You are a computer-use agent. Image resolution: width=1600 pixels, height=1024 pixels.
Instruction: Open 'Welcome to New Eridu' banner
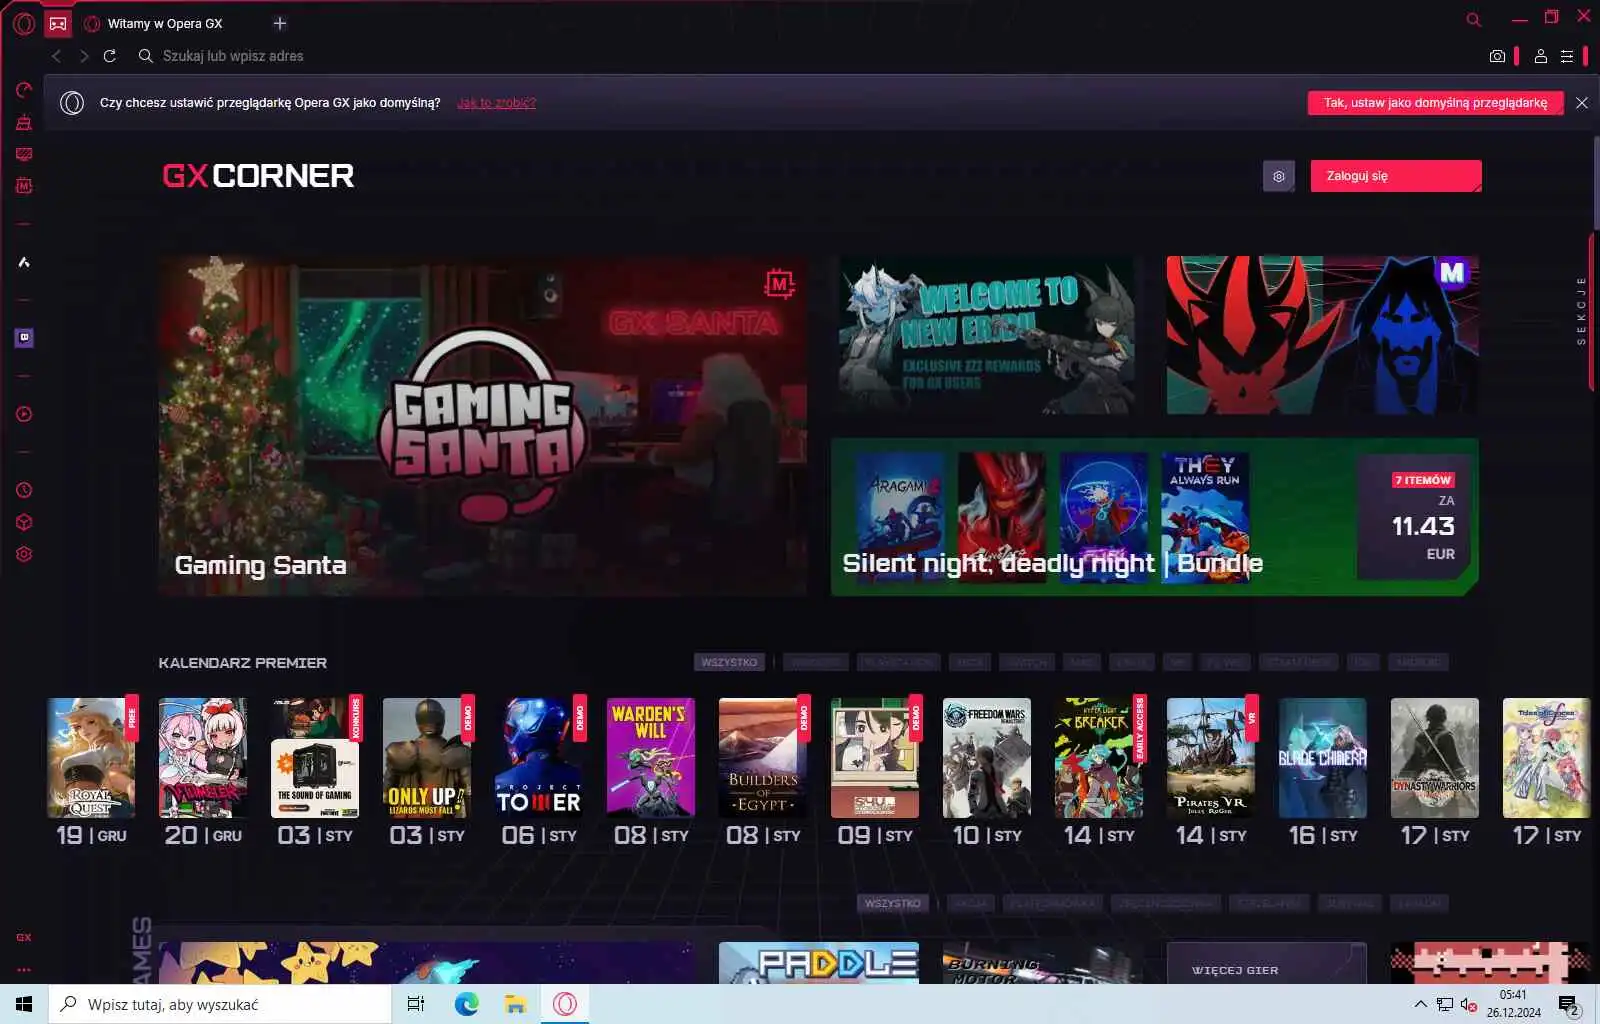pyautogui.click(x=986, y=335)
